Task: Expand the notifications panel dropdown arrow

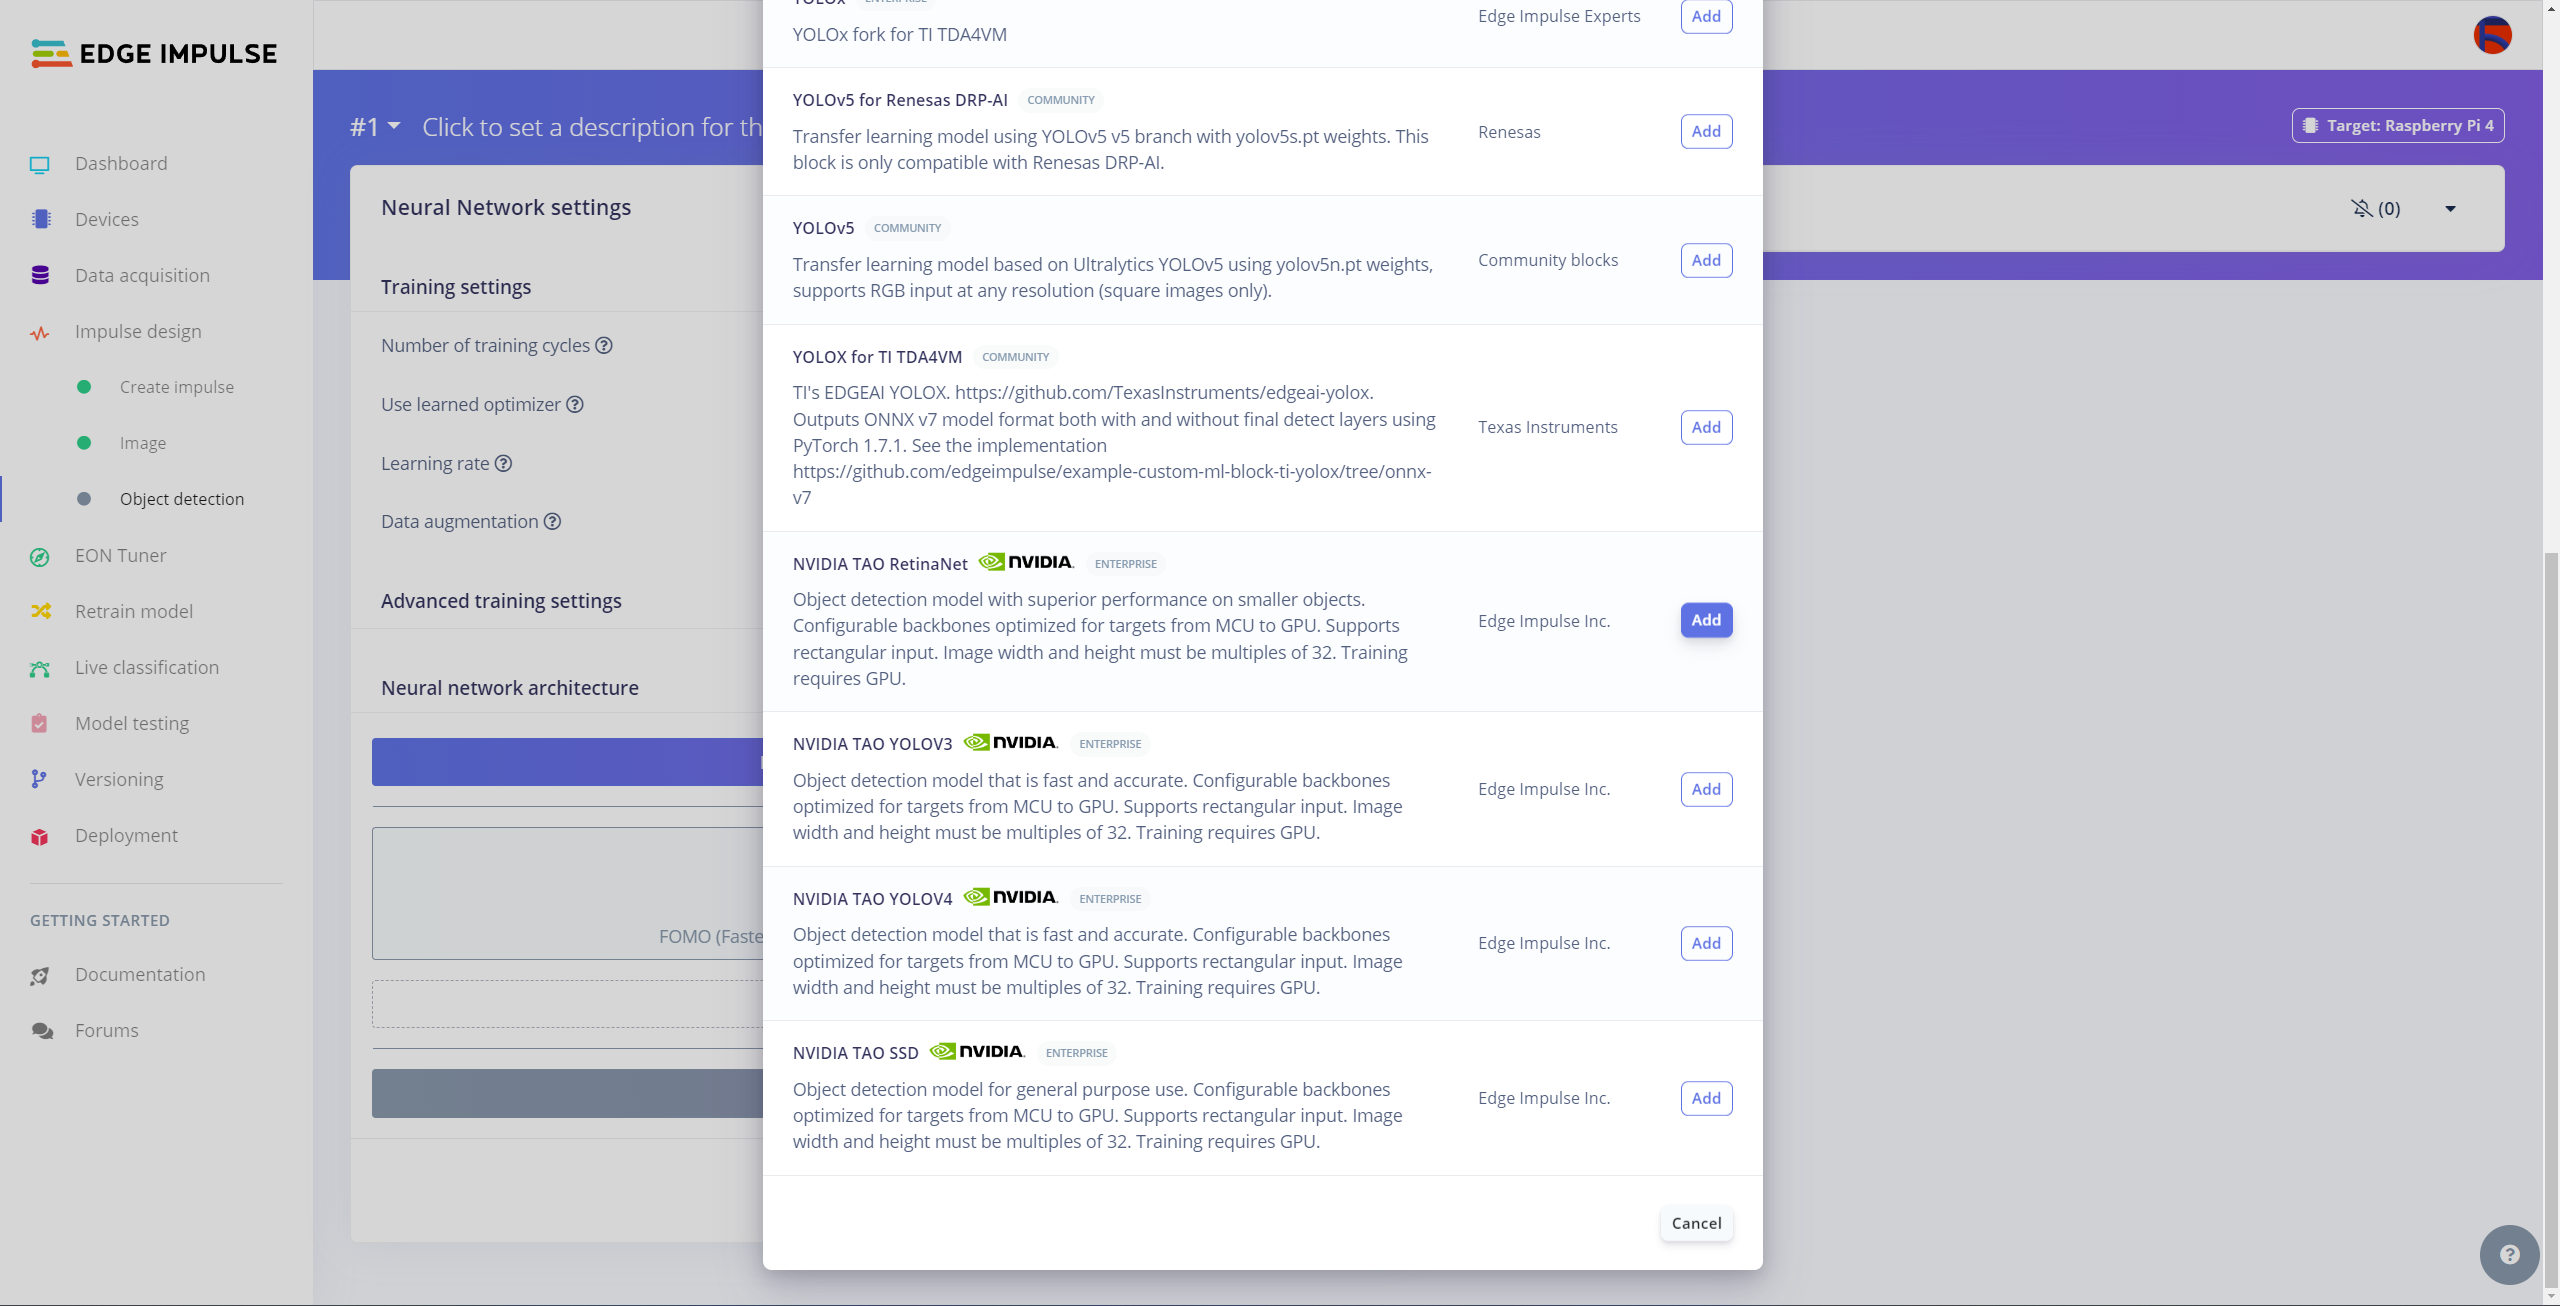Action: click(x=2450, y=208)
